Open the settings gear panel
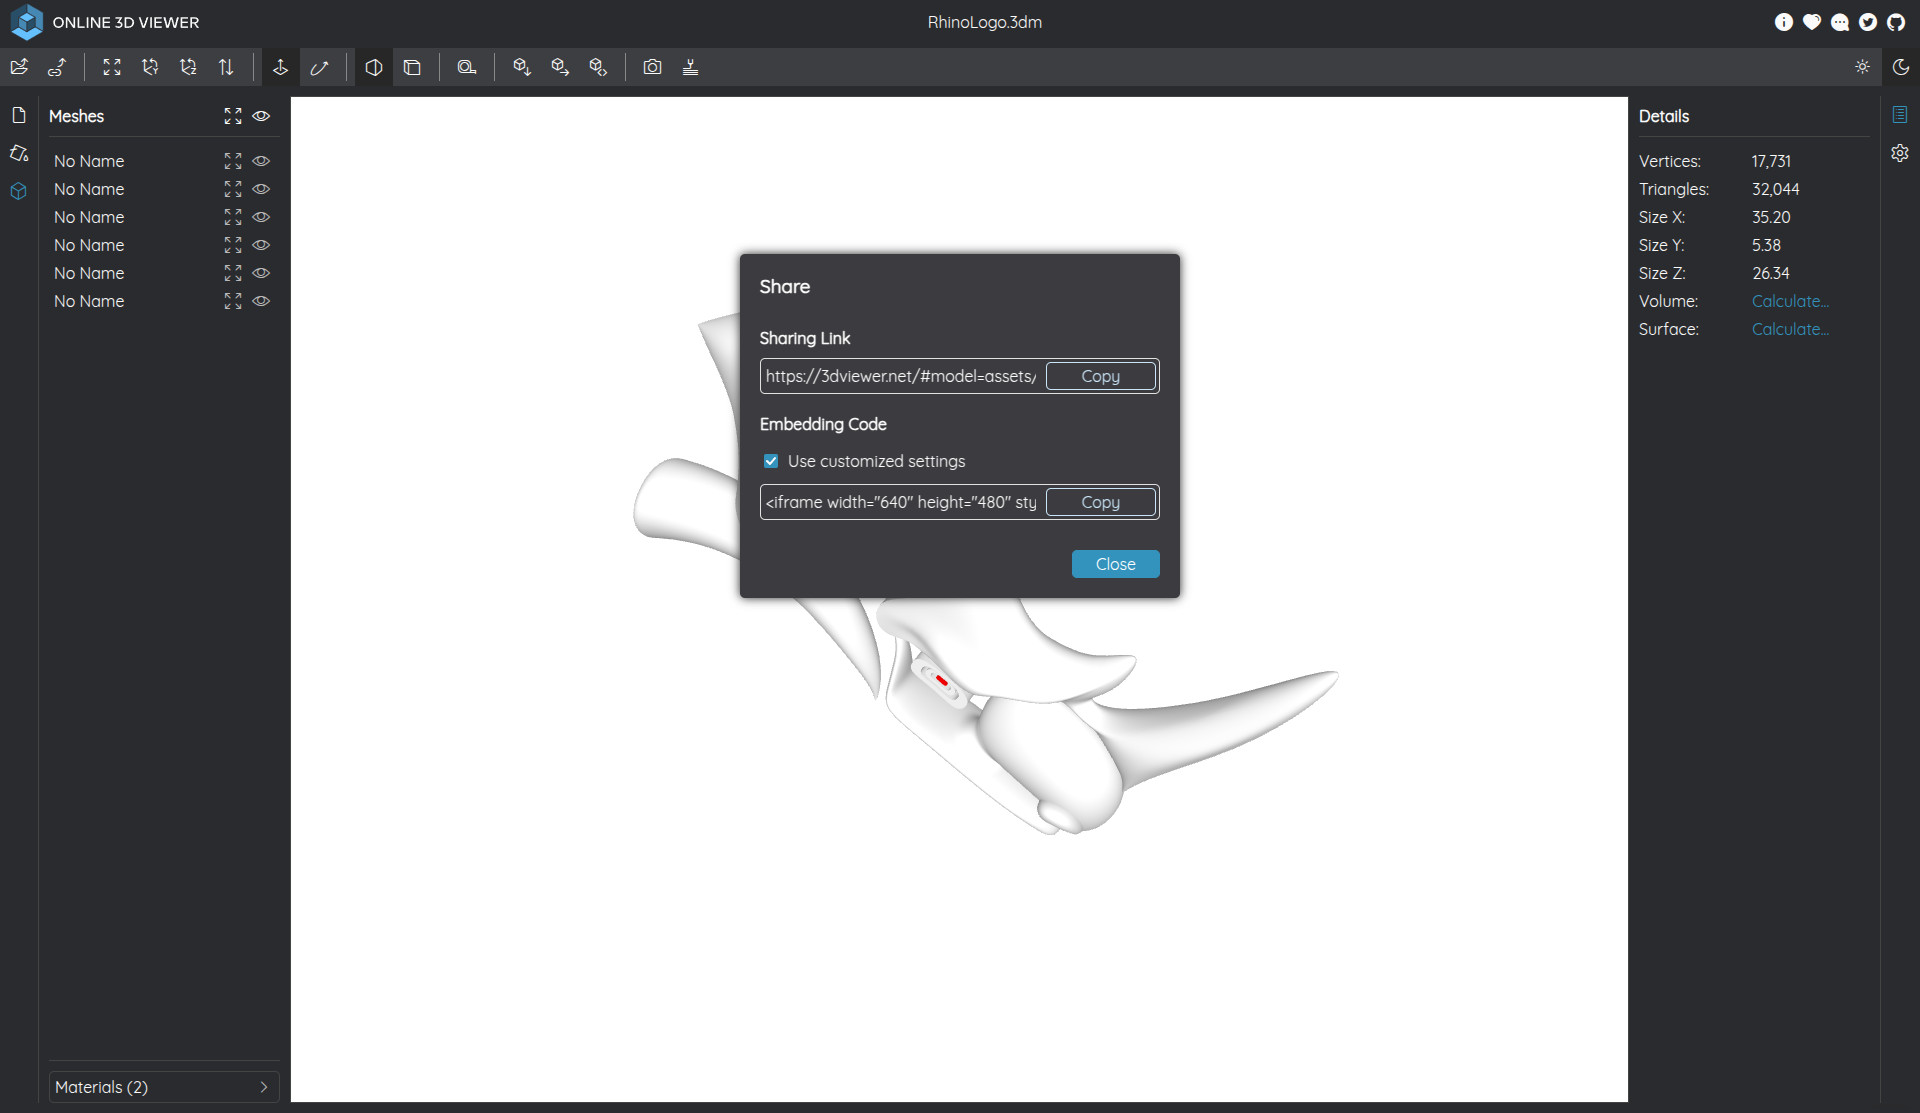Screen dimensions: 1920x1113 (1900, 153)
